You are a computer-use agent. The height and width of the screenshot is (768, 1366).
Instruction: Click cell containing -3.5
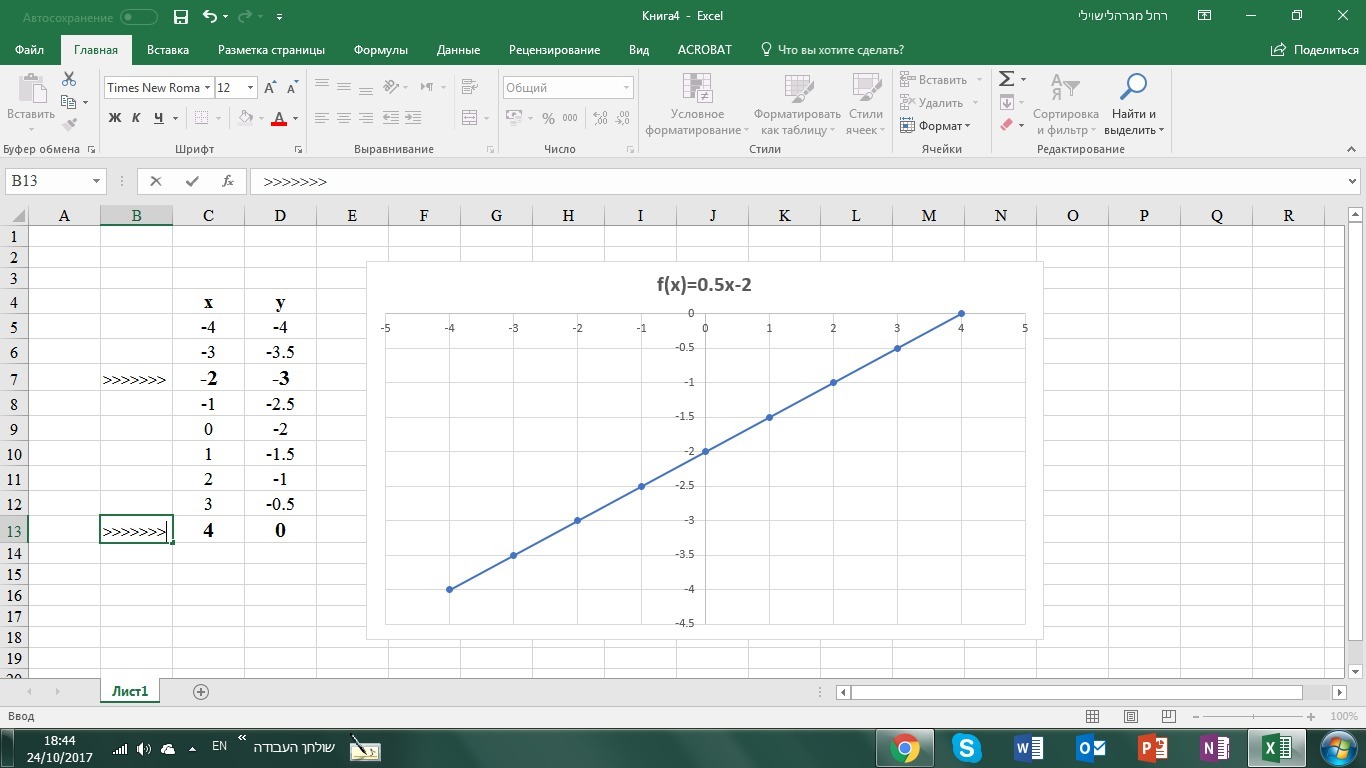[x=280, y=353]
